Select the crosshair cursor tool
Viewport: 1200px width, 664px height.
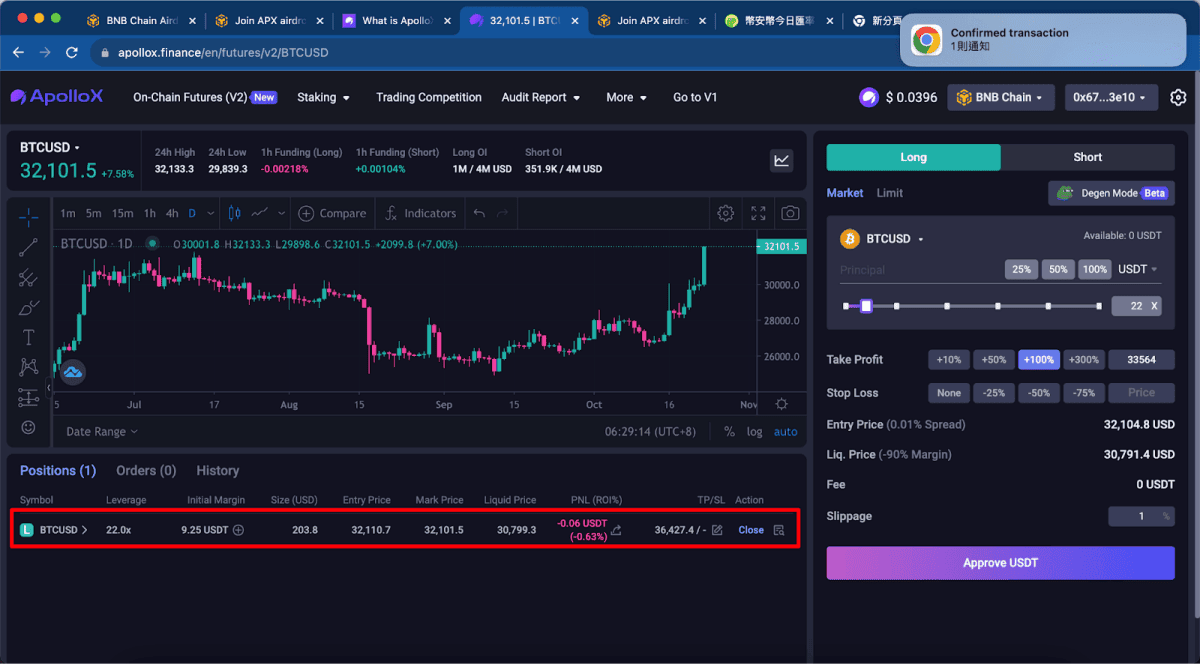click(x=28, y=216)
